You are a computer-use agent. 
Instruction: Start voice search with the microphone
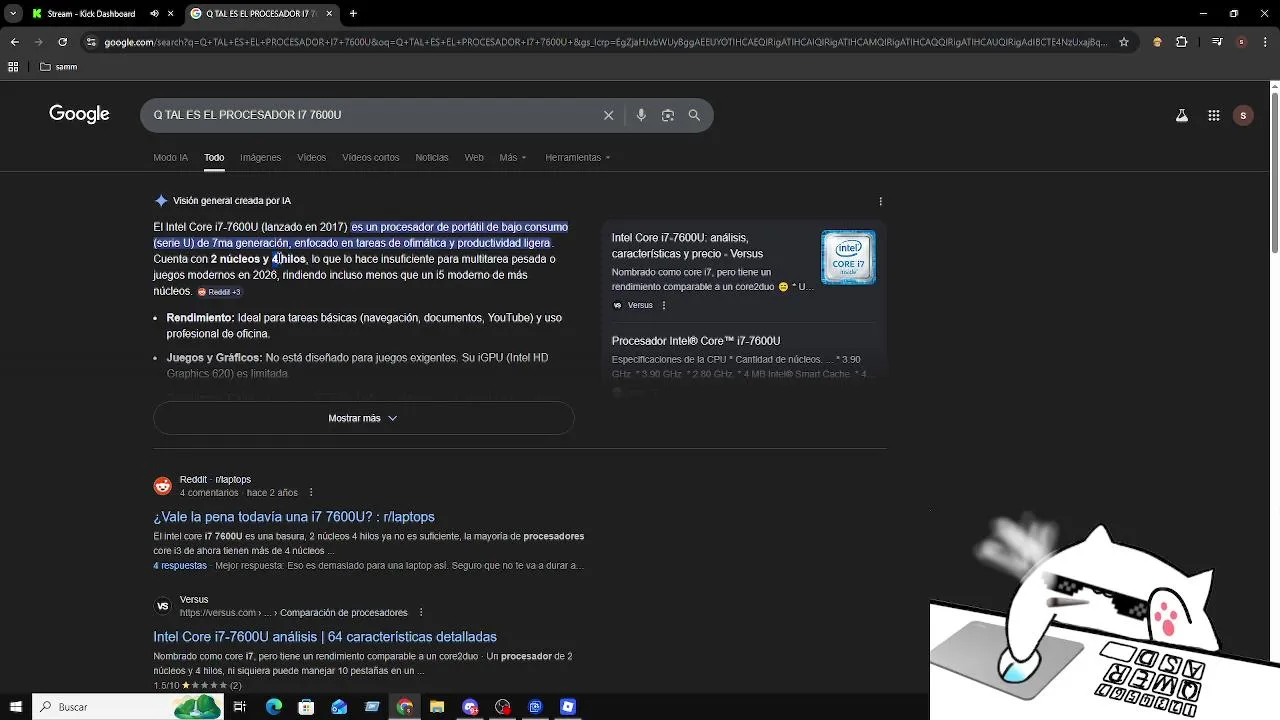641,115
